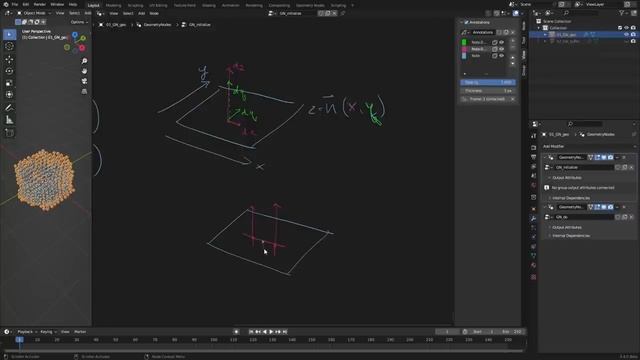Select the Annotate tool in viewport toolbar
640x360 pixels.
point(9,108)
